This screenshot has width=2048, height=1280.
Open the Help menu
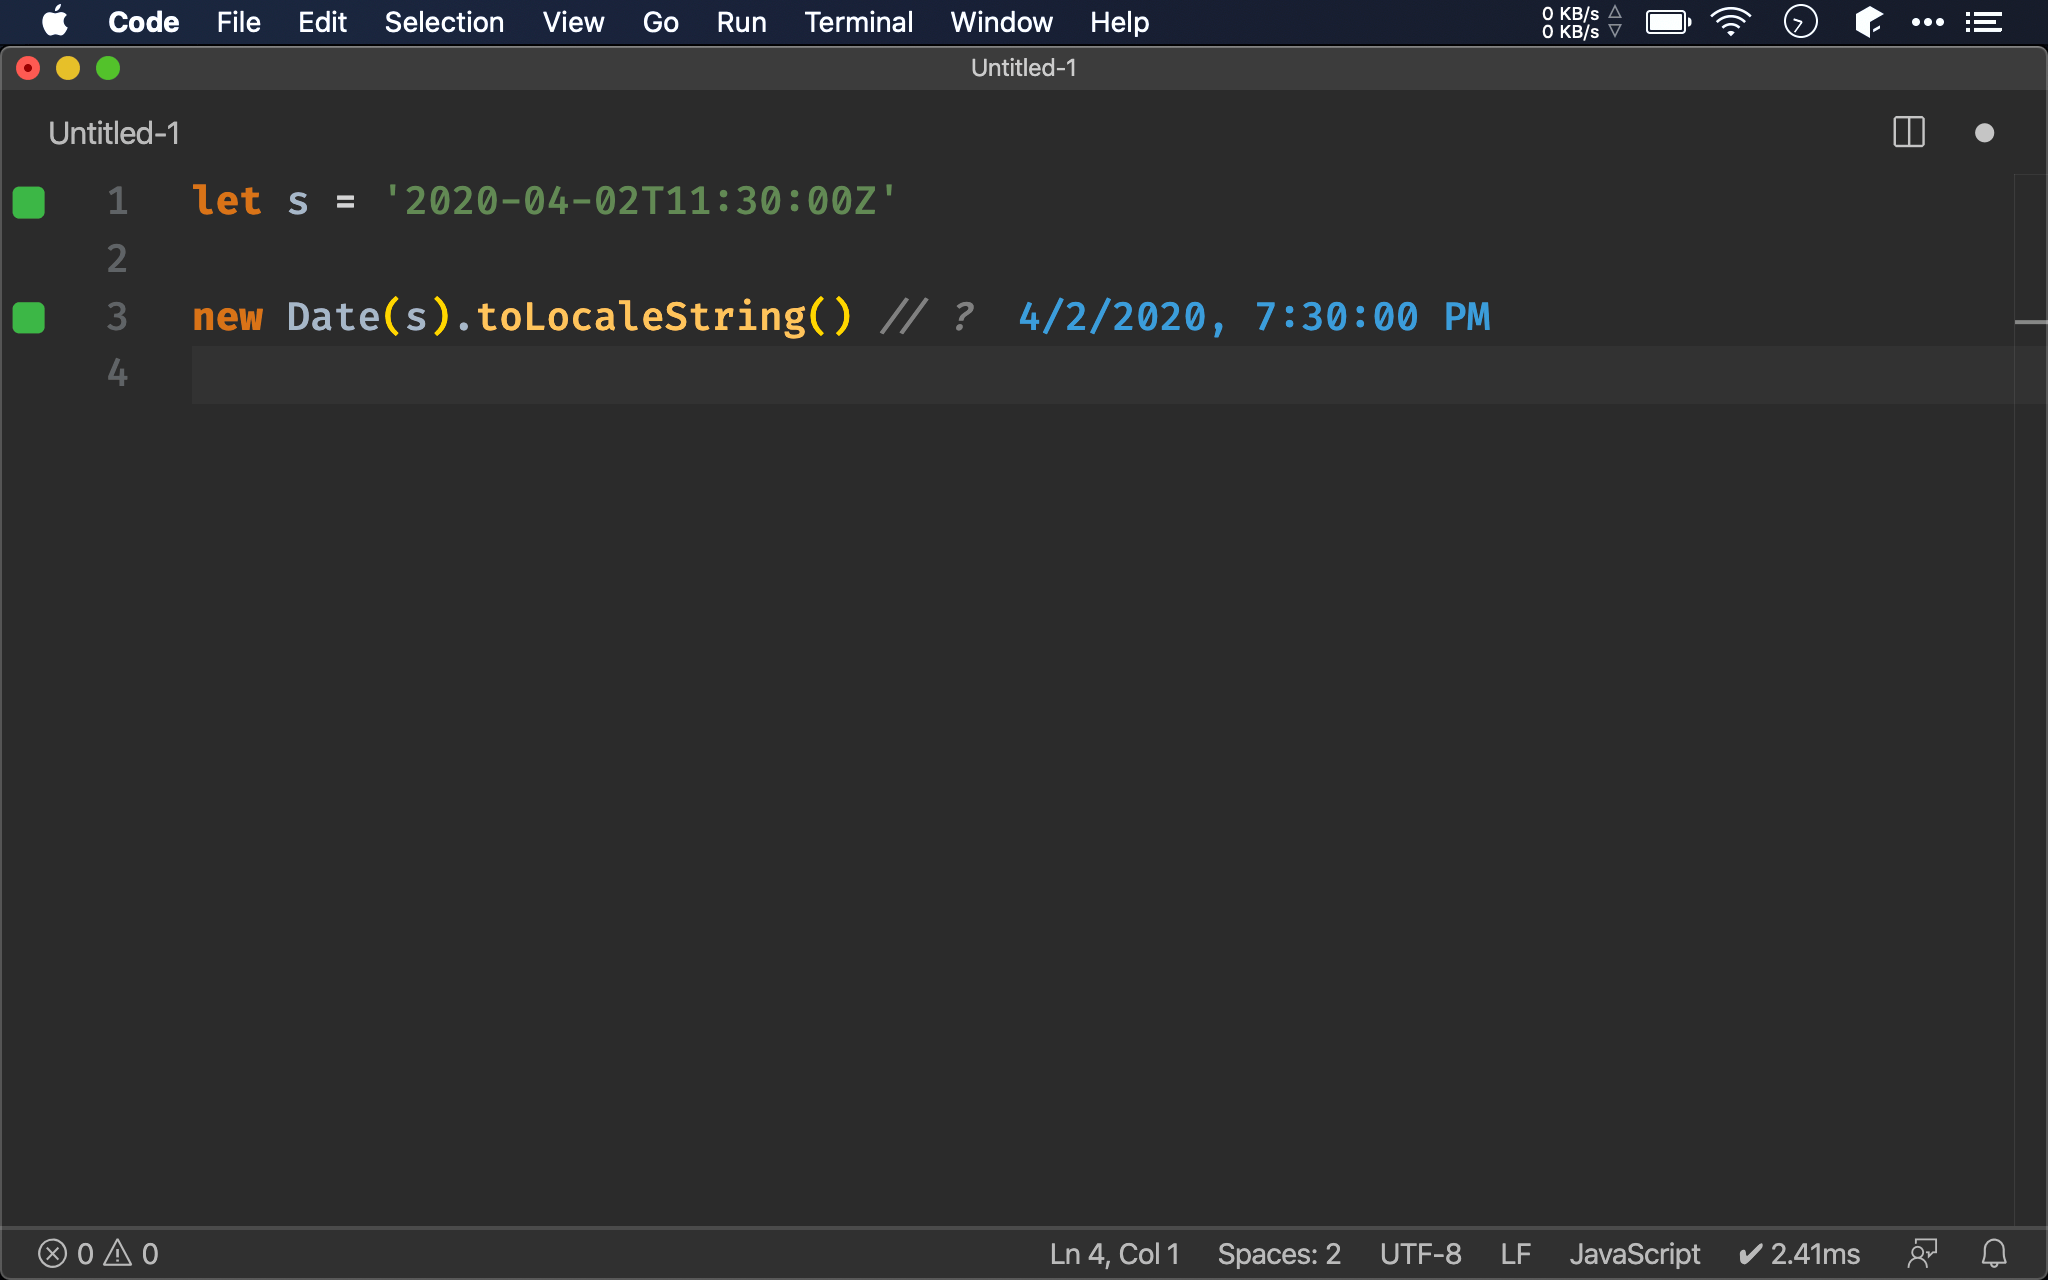(1119, 22)
